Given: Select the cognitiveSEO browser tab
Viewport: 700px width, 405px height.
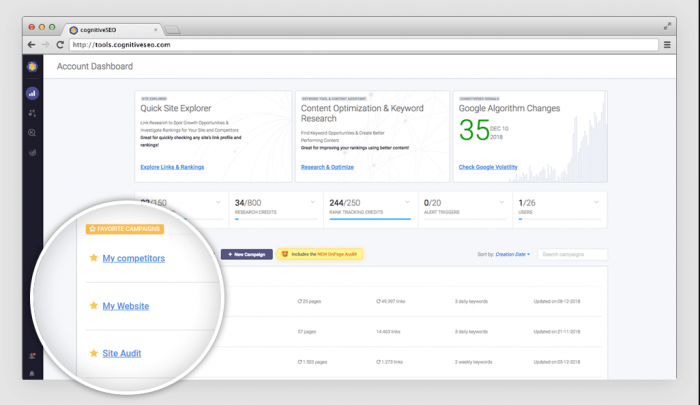Looking at the screenshot, I should pyautogui.click(x=112, y=30).
